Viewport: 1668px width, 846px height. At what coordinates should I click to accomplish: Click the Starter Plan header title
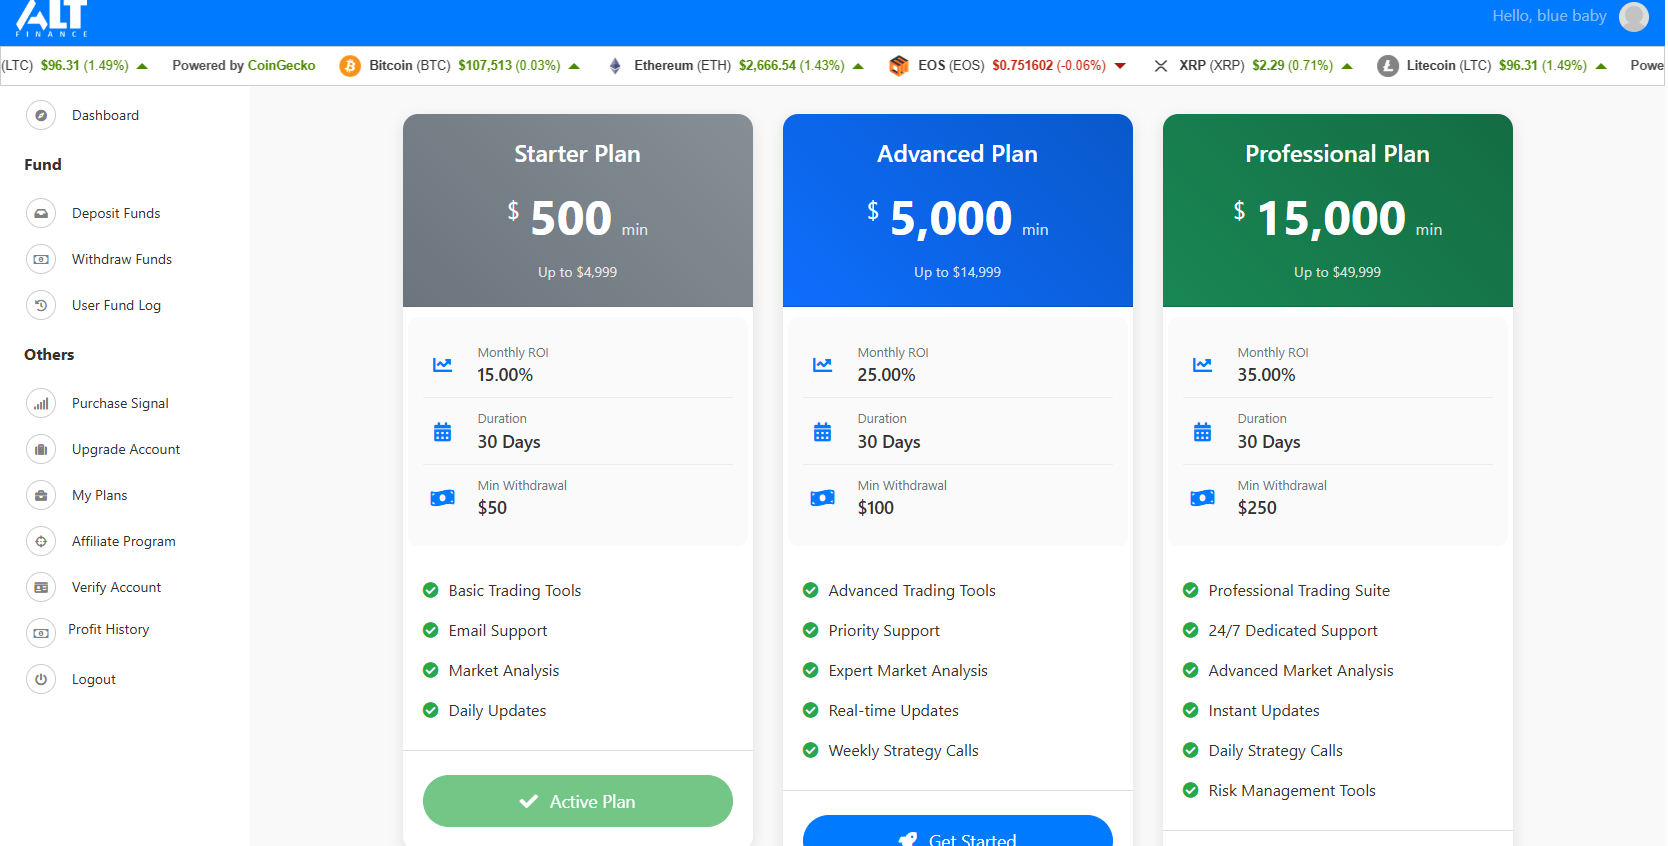(578, 154)
